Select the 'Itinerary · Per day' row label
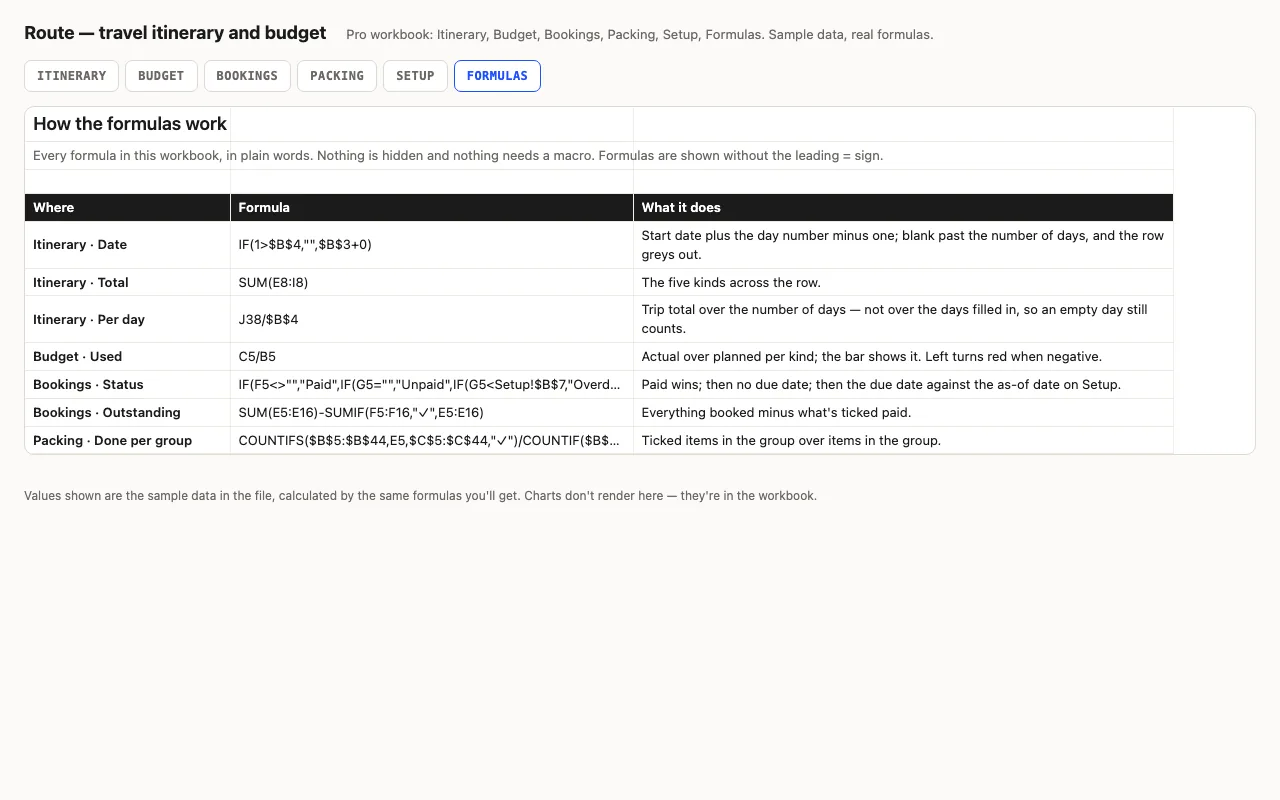The width and height of the screenshot is (1280, 800). coord(128,319)
